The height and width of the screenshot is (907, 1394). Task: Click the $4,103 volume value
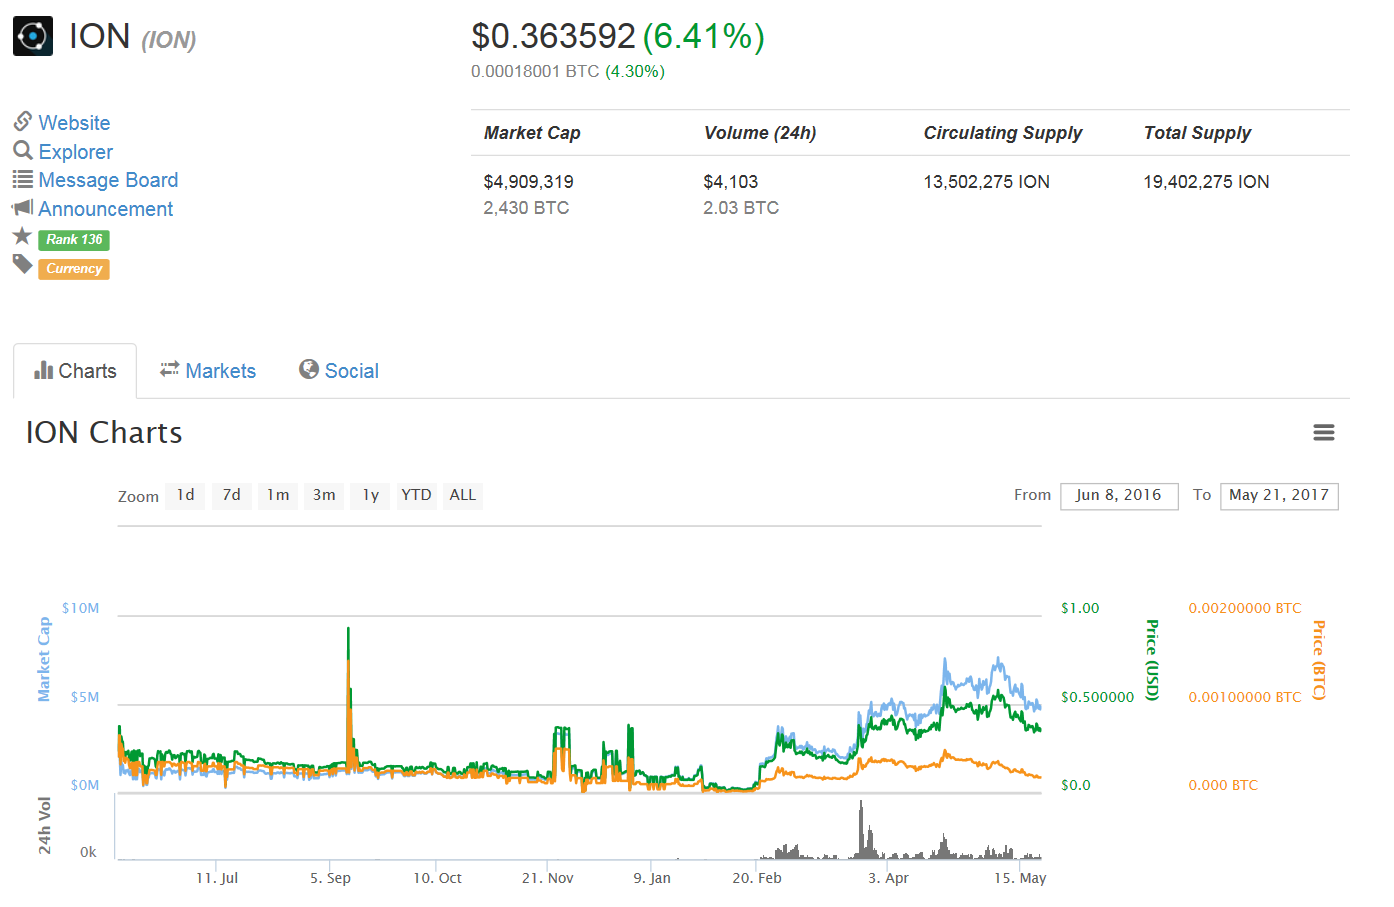coord(731,182)
